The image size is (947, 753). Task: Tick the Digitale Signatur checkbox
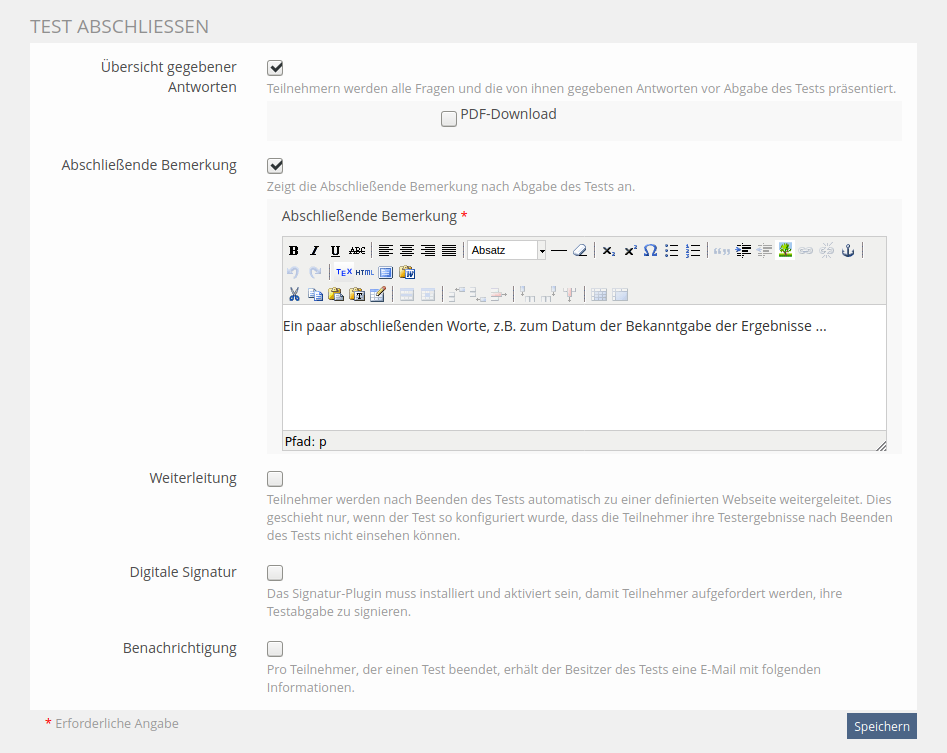tap(275, 573)
